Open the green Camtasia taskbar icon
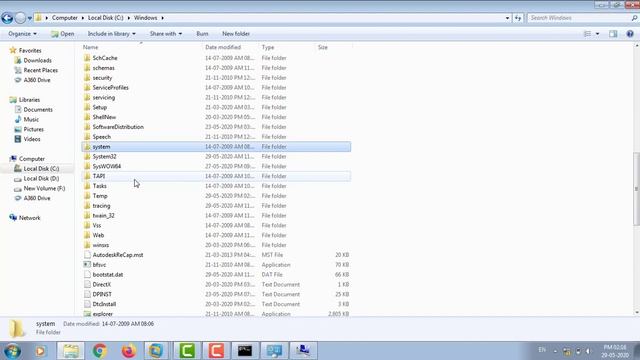The width and height of the screenshot is (640, 360). tap(187, 351)
